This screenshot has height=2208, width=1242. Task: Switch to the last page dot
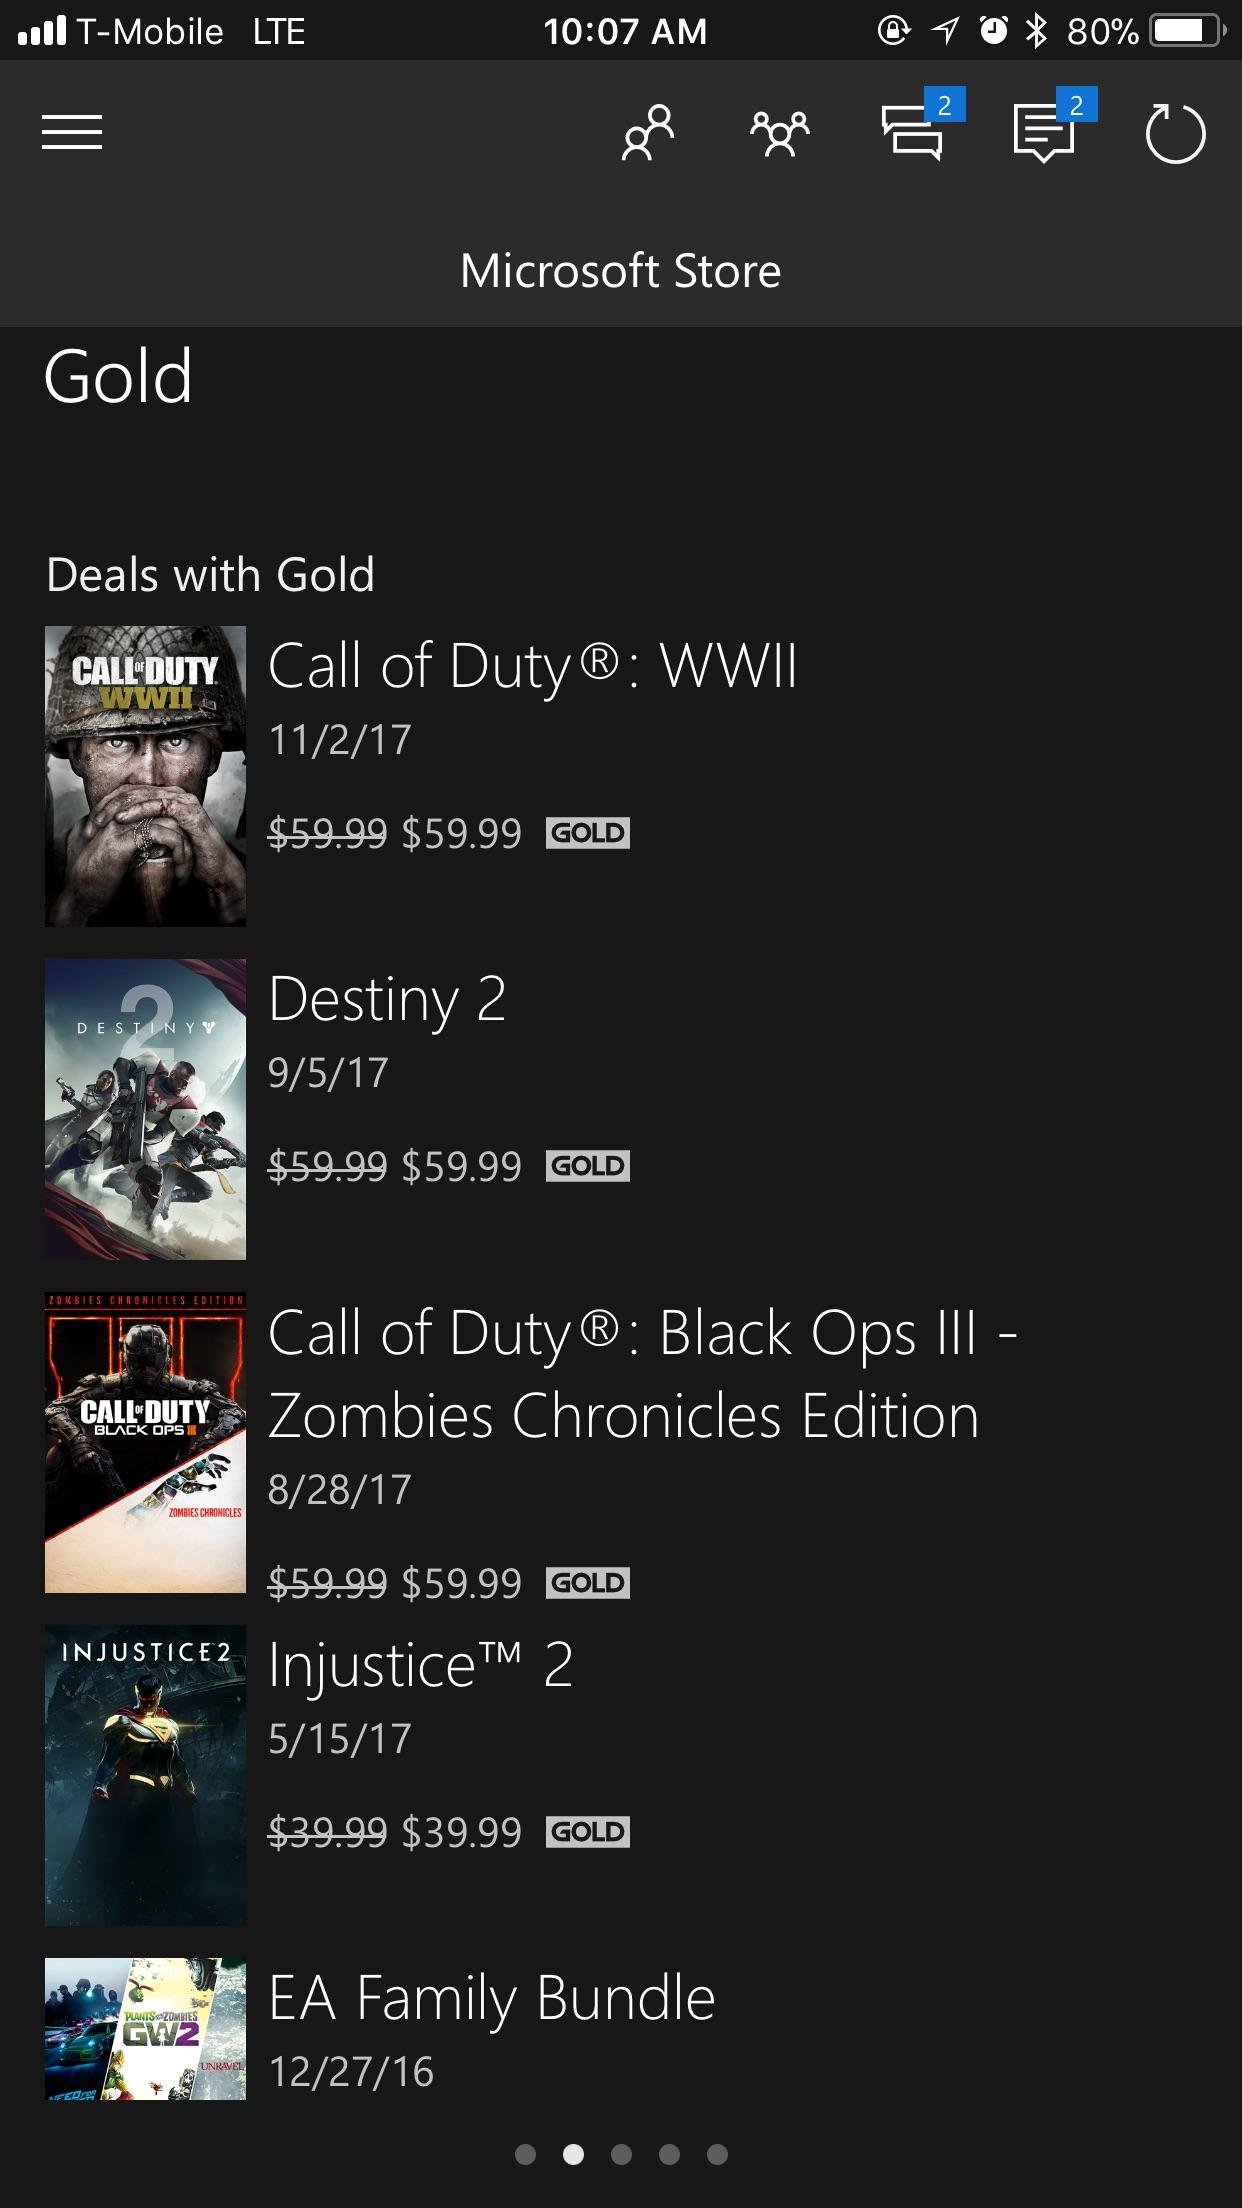click(x=717, y=2154)
